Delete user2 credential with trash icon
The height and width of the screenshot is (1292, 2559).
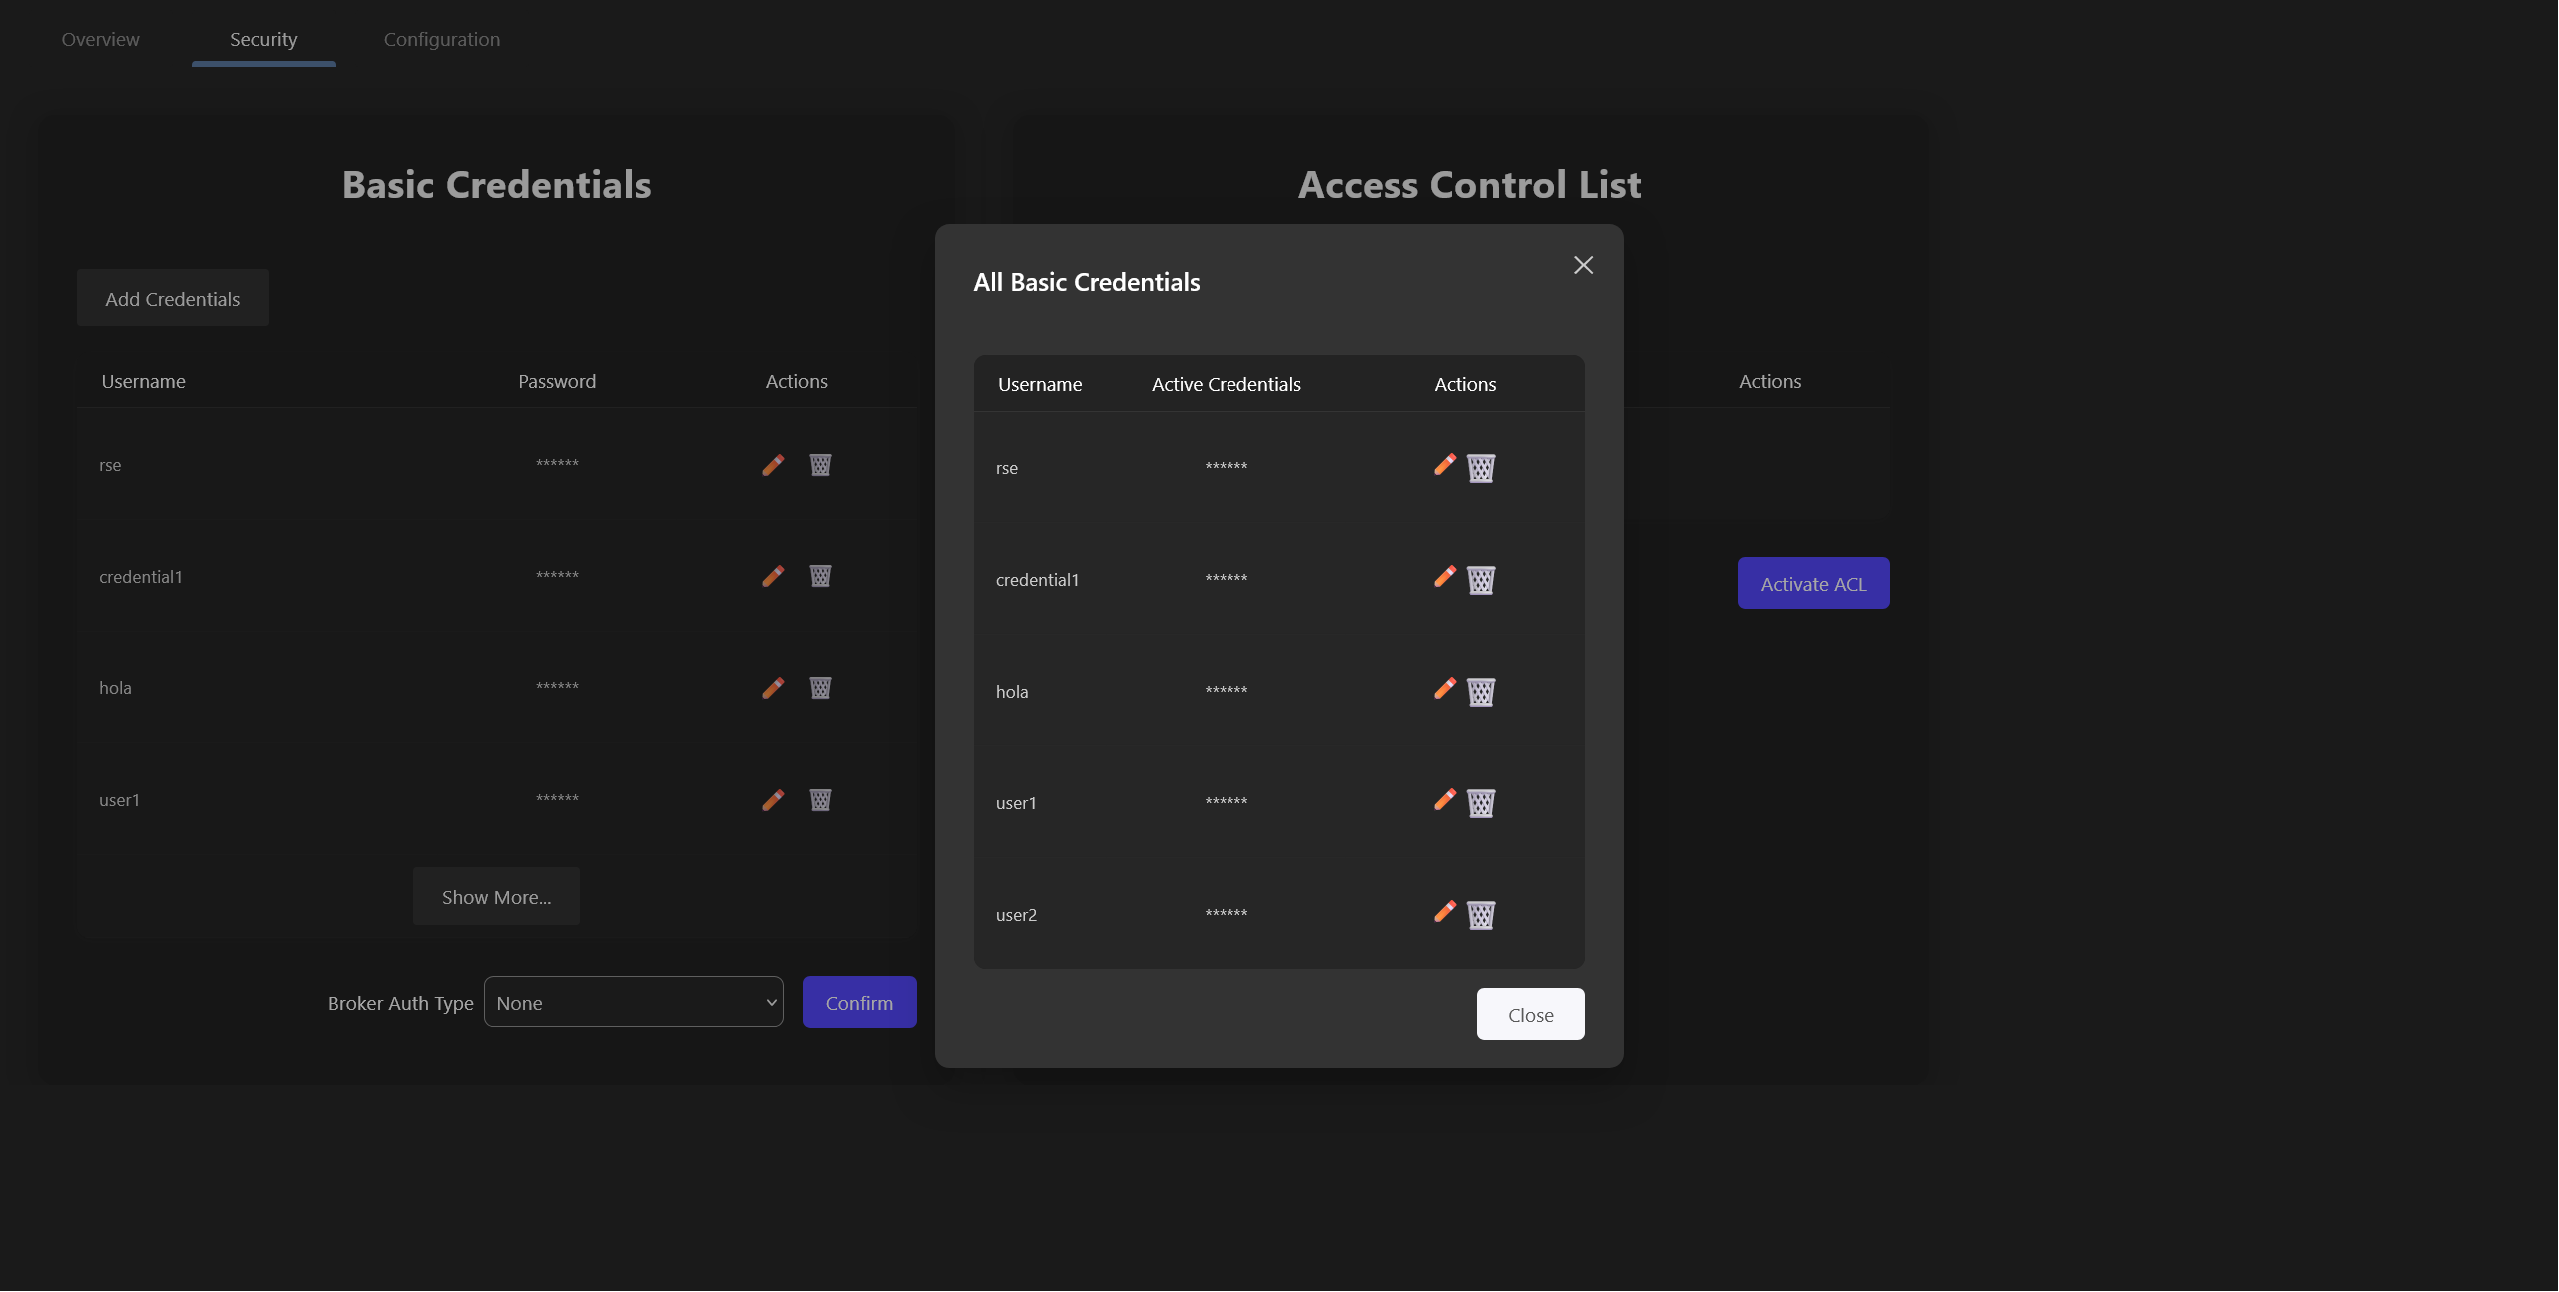pyautogui.click(x=1480, y=915)
